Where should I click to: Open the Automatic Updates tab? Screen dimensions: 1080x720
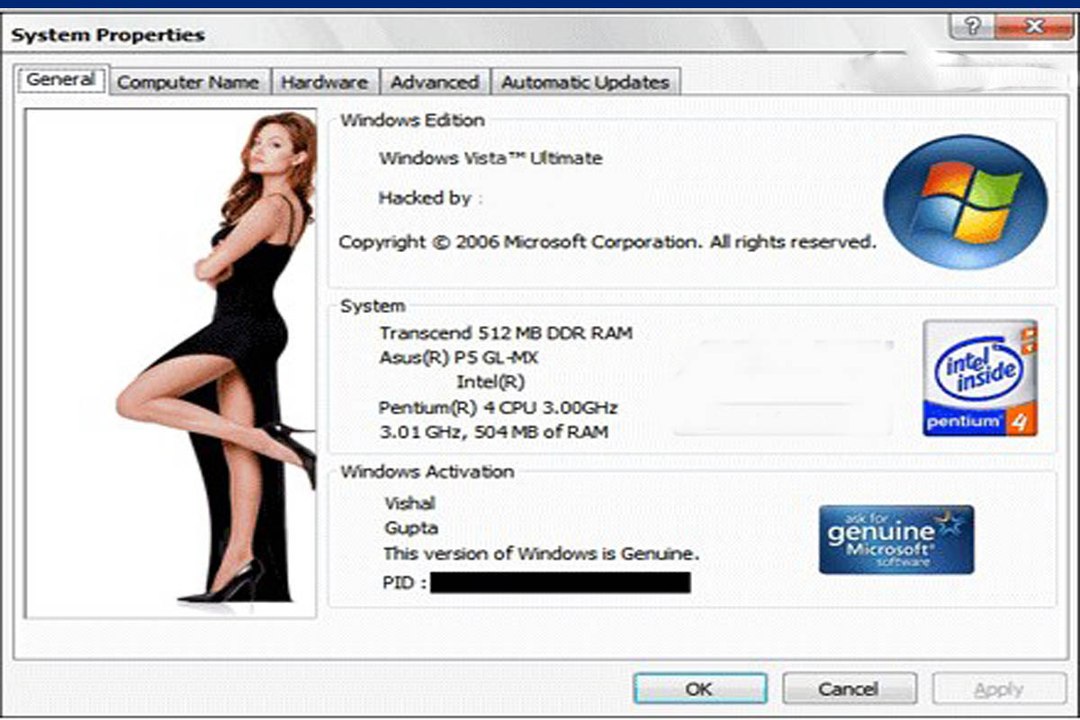585,82
